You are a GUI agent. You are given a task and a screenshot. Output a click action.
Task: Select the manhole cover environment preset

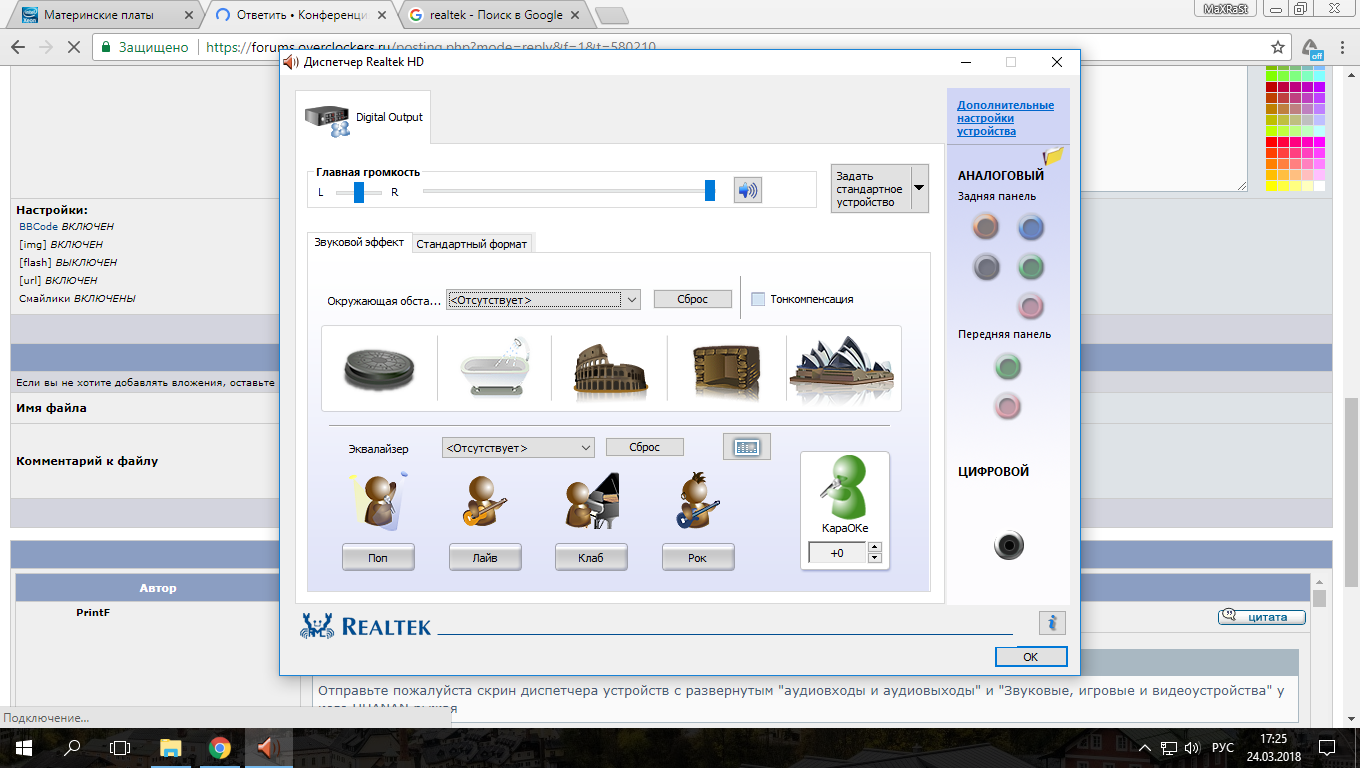click(379, 368)
